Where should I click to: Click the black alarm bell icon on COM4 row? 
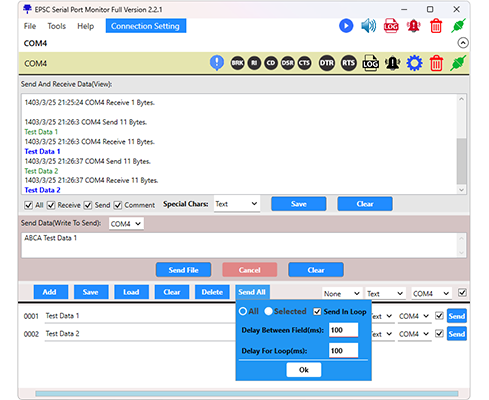coord(393,63)
